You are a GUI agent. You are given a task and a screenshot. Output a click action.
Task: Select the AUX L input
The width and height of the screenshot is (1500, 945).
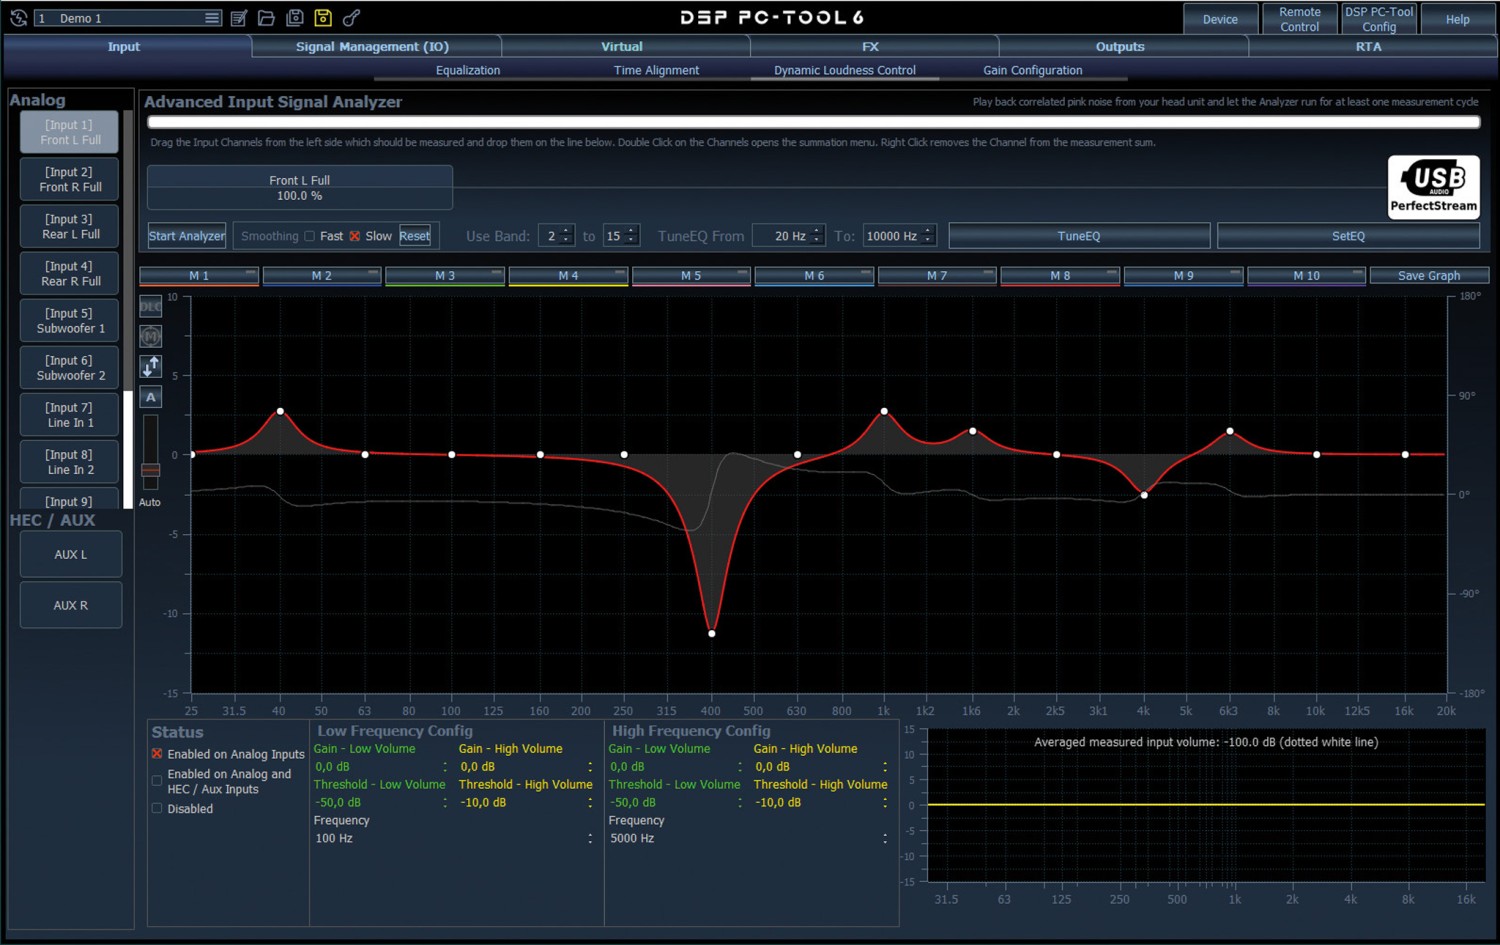point(71,554)
